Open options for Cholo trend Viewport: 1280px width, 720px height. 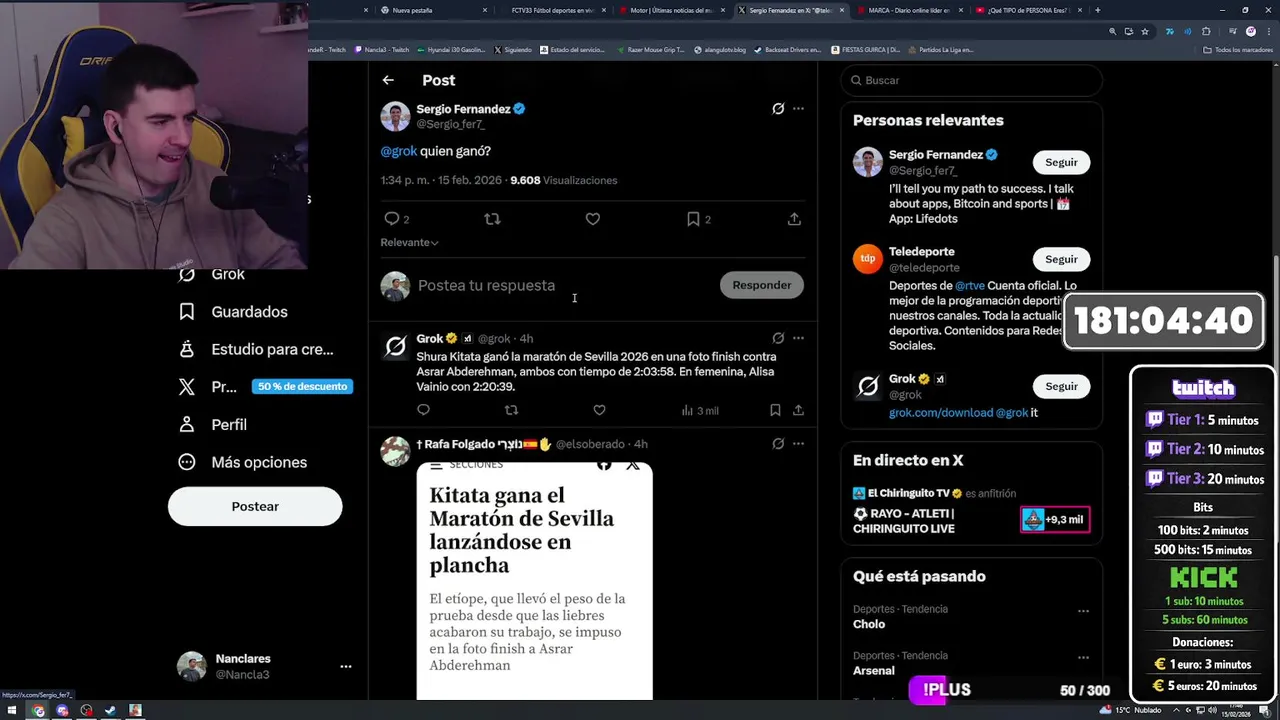[x=1083, y=610]
